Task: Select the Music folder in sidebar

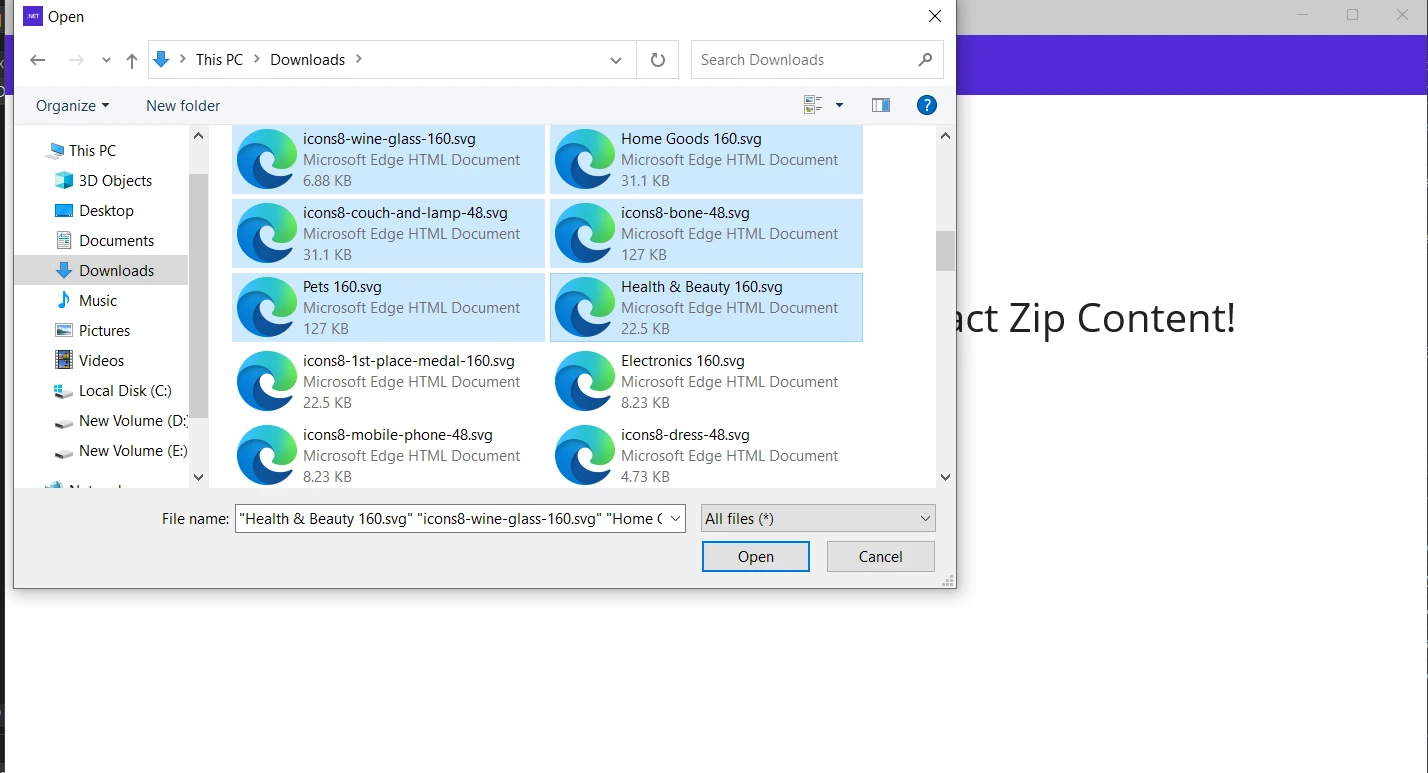Action: [x=98, y=301]
